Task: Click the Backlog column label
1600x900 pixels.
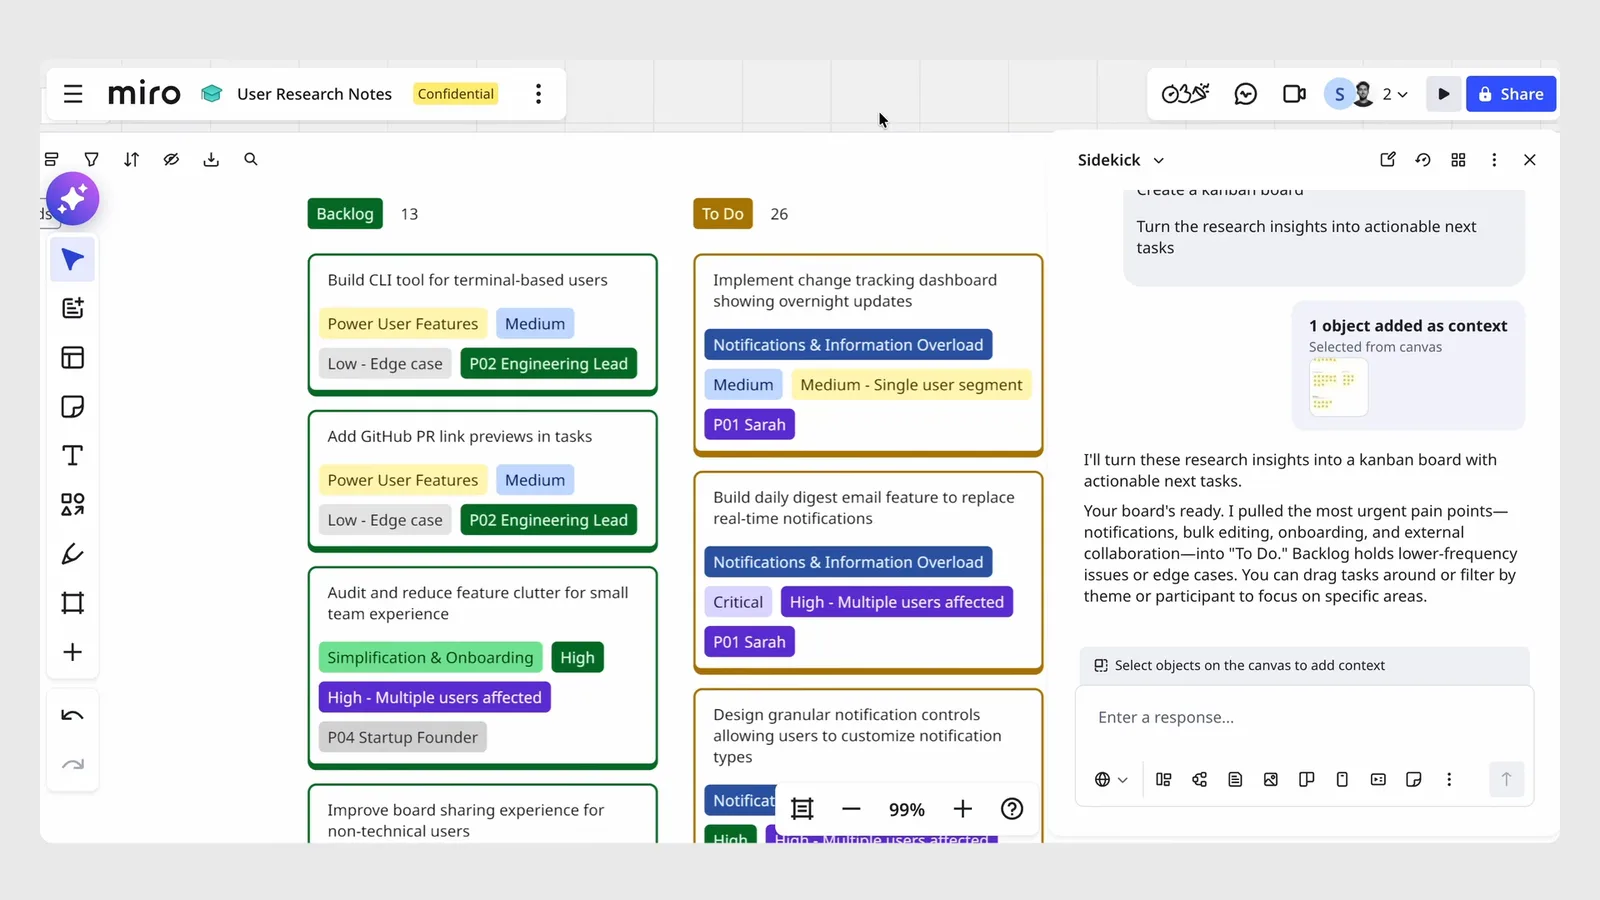Action: 345,214
